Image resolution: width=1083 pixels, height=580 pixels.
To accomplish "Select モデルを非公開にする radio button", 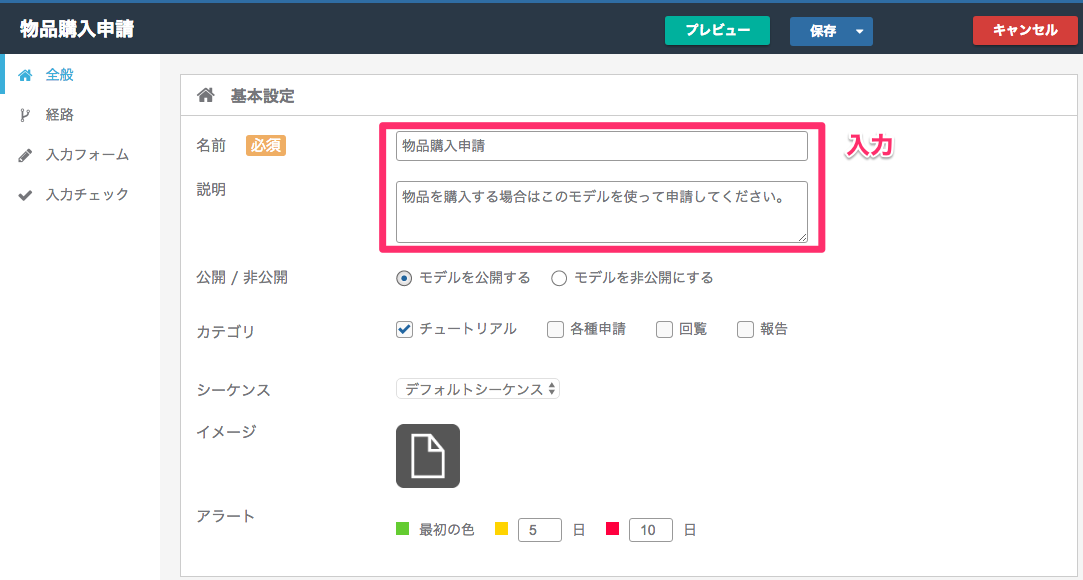I will point(559,278).
